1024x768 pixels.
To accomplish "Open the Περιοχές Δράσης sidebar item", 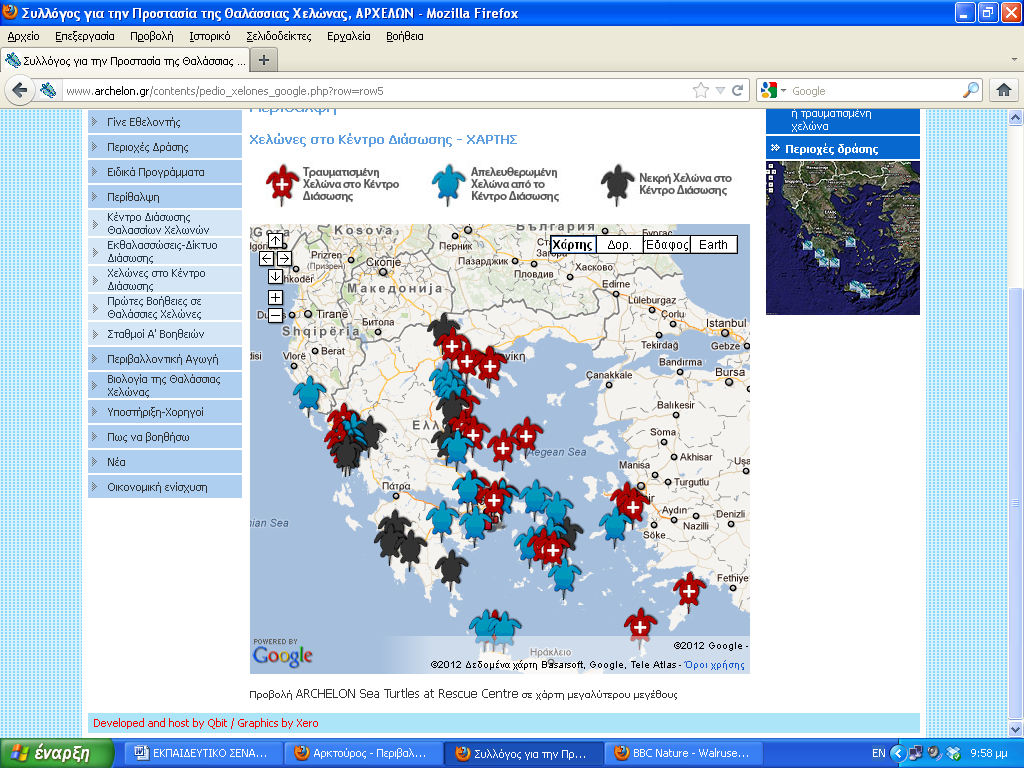I will [165, 147].
